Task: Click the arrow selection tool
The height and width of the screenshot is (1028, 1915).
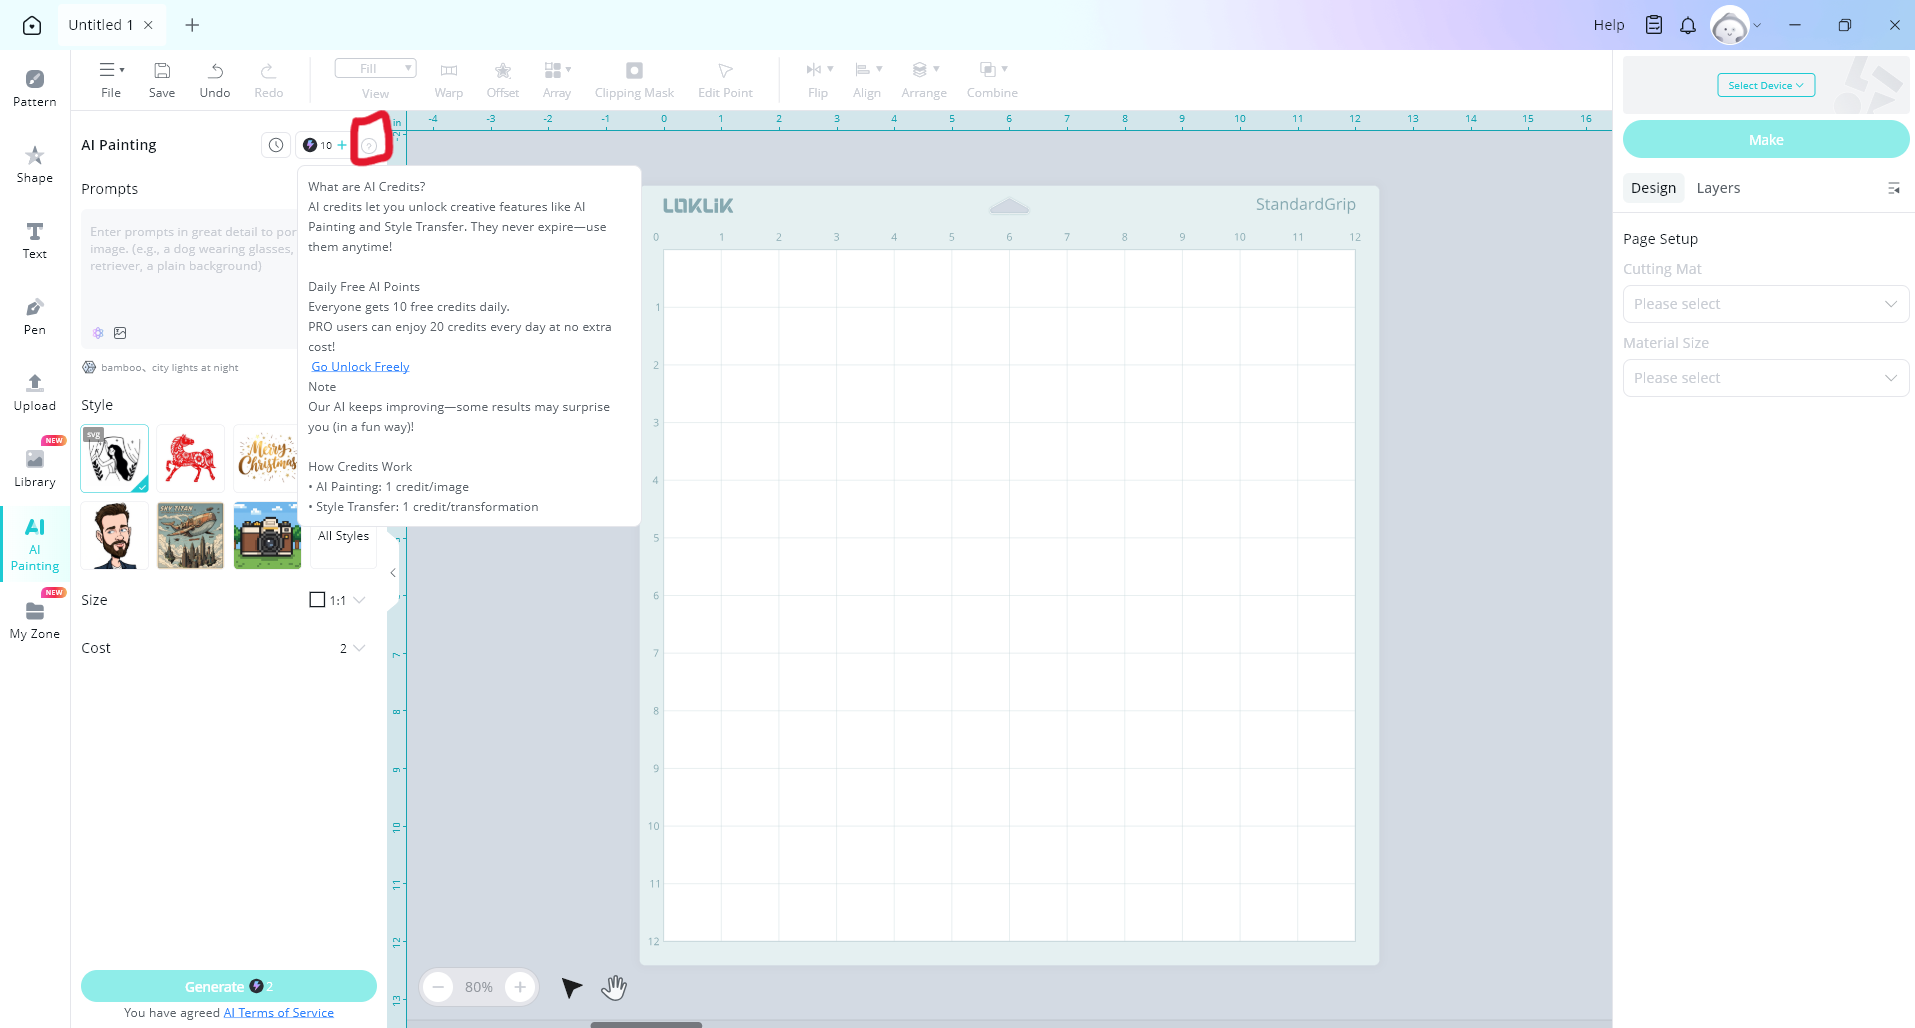Action: coord(571,988)
